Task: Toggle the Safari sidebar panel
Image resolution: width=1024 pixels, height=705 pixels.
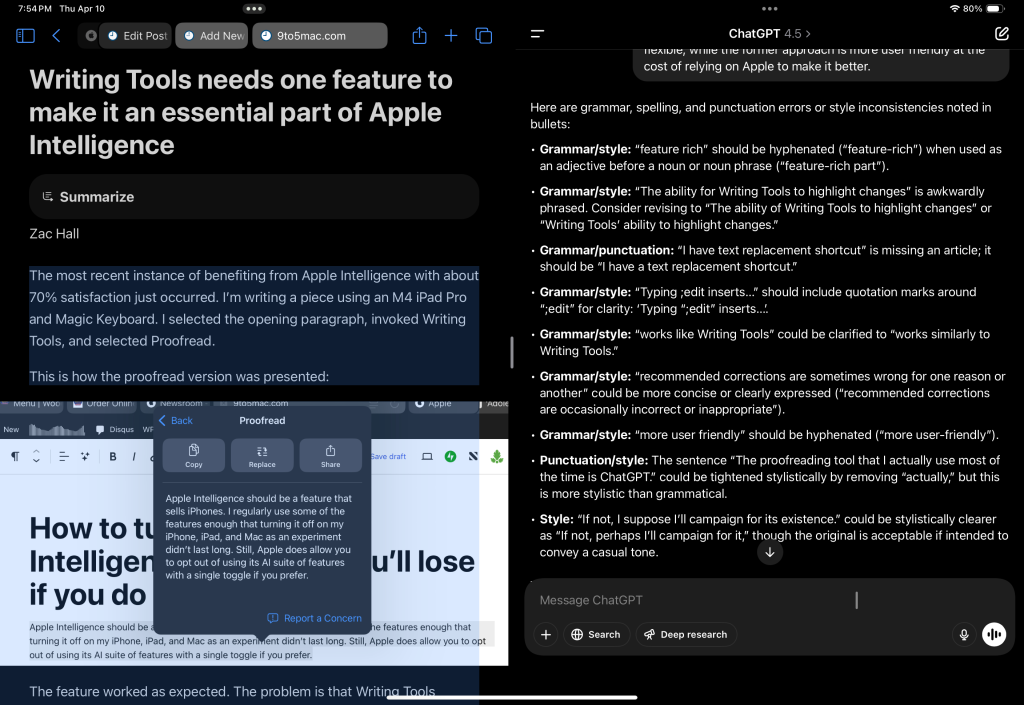Action: (26, 36)
